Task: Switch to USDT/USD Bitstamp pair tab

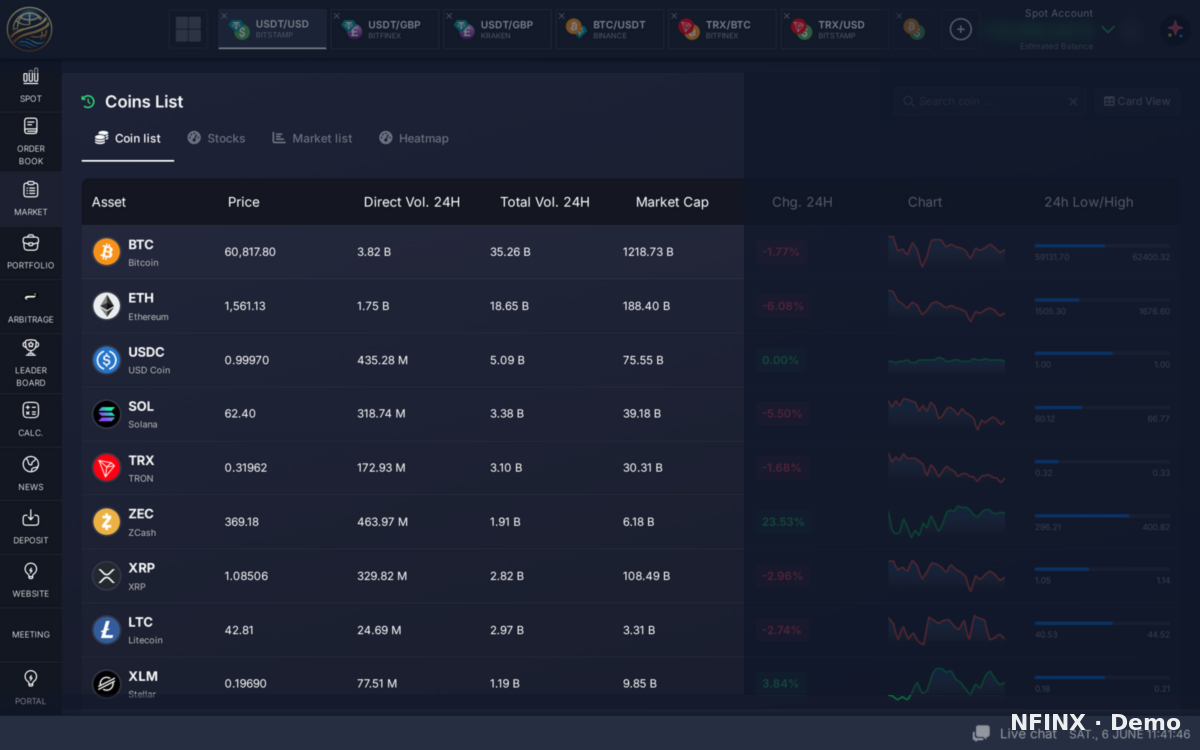Action: pyautogui.click(x=272, y=29)
